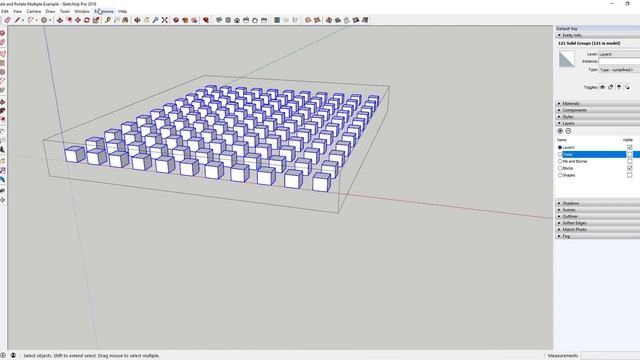The width and height of the screenshot is (640, 360).
Task: Switch to Front view house icon
Action: click(x=237, y=20)
